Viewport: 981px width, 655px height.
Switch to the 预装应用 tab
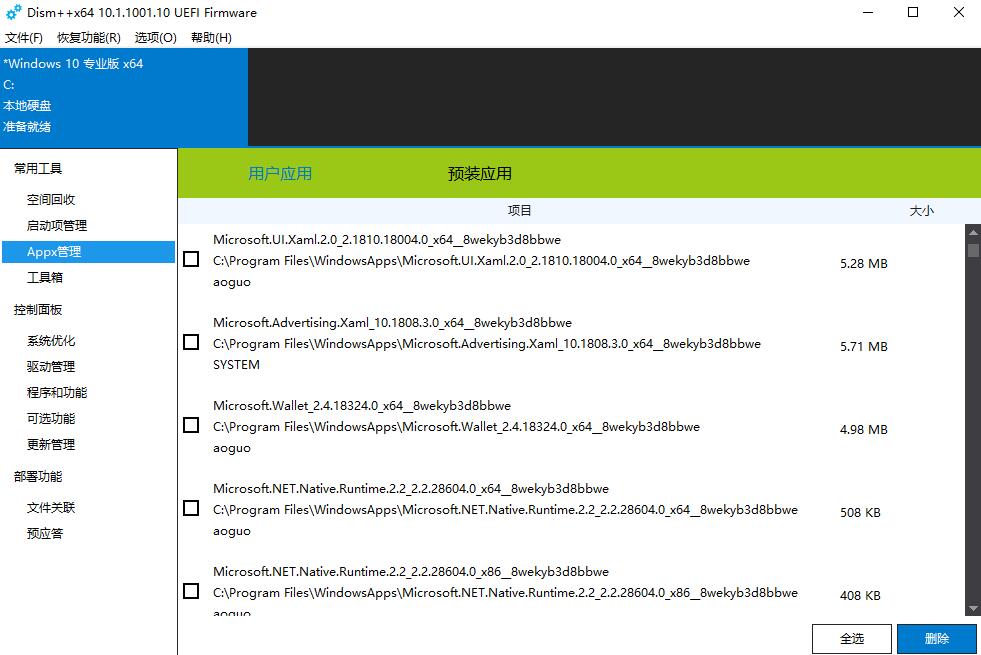(x=480, y=173)
